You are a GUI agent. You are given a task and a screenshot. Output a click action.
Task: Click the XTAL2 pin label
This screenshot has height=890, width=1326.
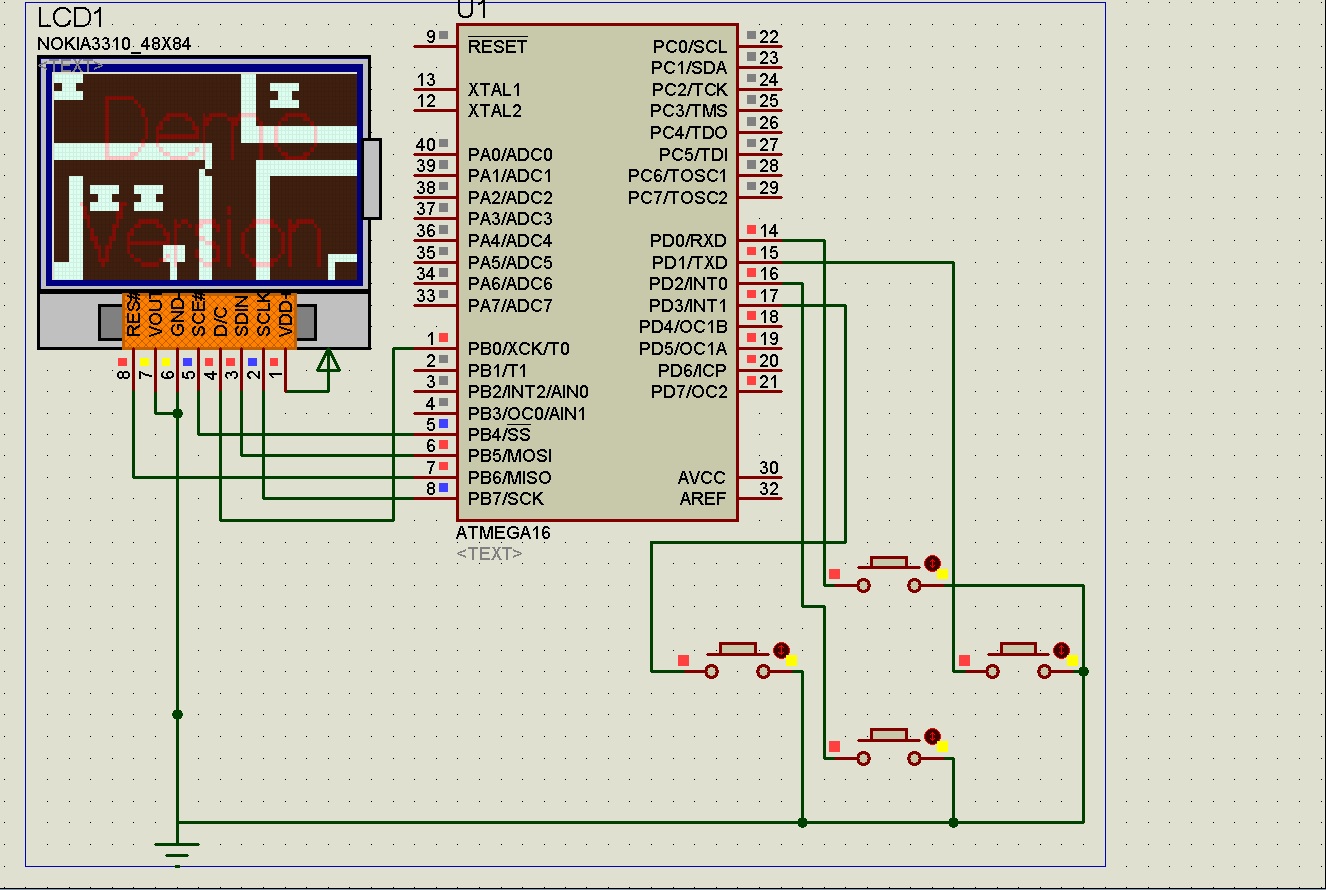tap(494, 111)
